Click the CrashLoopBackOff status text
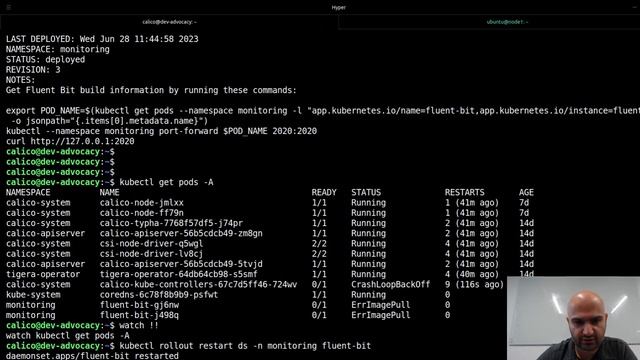 [x=391, y=284]
